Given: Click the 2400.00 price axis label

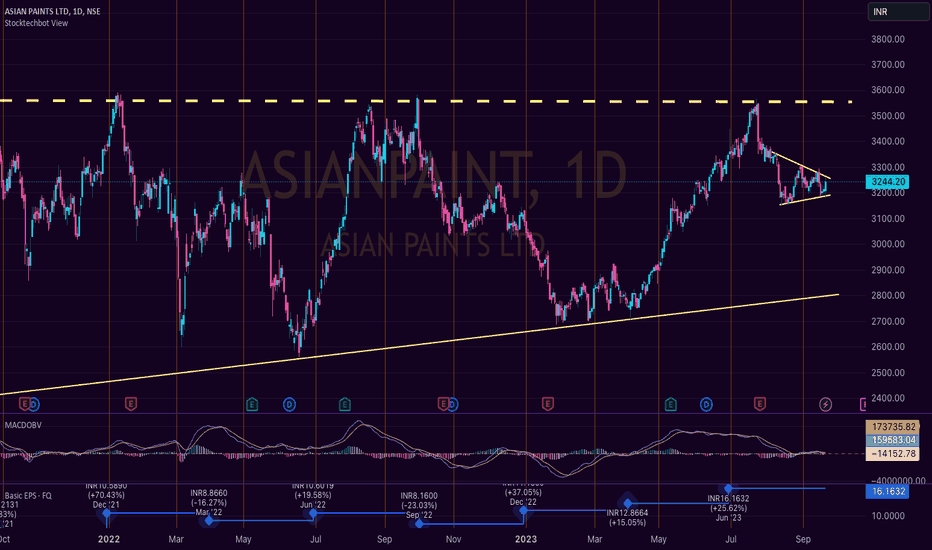Looking at the screenshot, I should (888, 398).
